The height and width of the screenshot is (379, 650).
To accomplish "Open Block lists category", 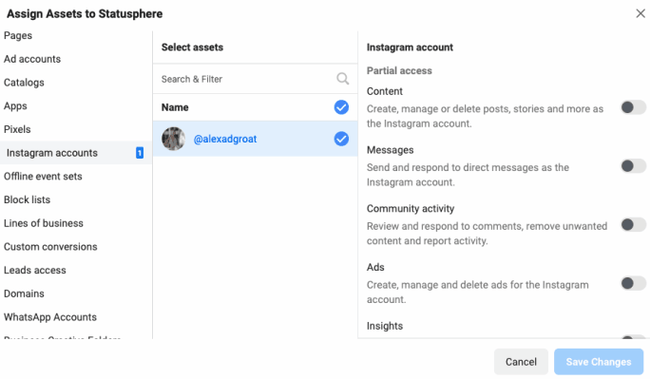I will (x=27, y=200).
